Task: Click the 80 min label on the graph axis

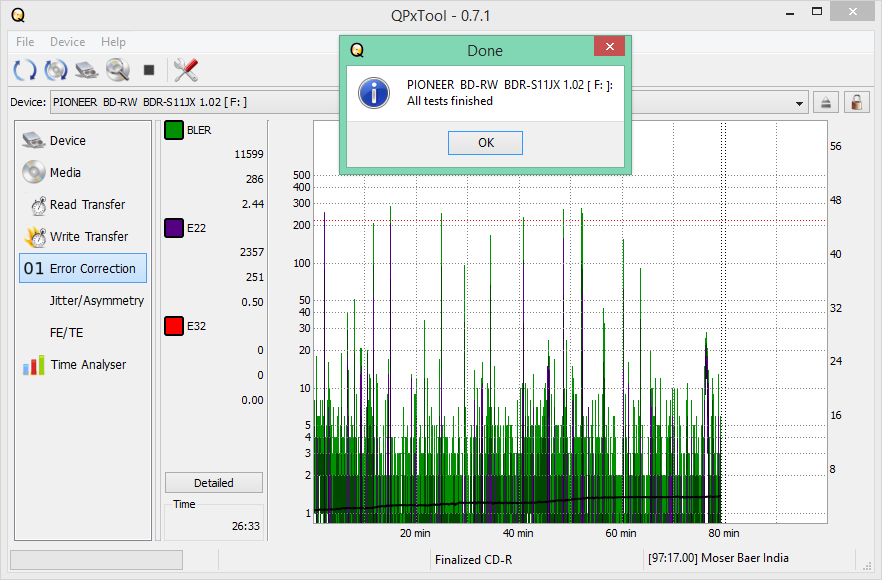Action: point(723,533)
